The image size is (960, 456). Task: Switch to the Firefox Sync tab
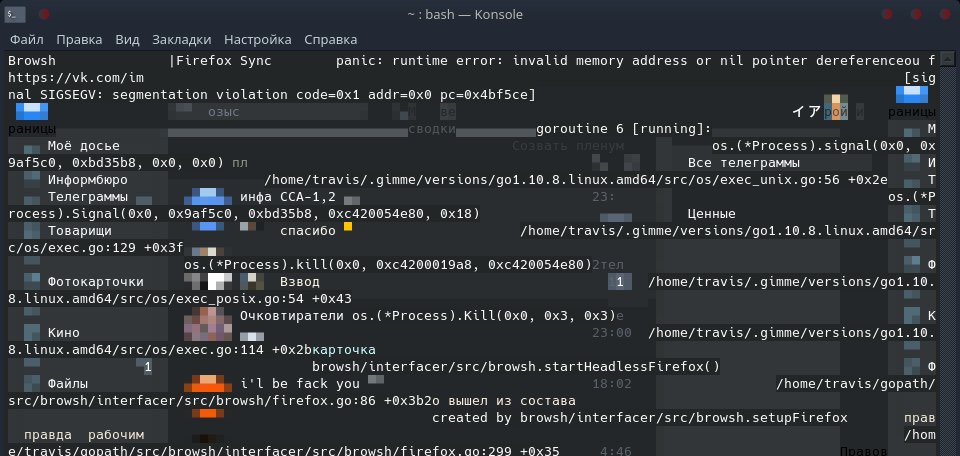coord(223,61)
